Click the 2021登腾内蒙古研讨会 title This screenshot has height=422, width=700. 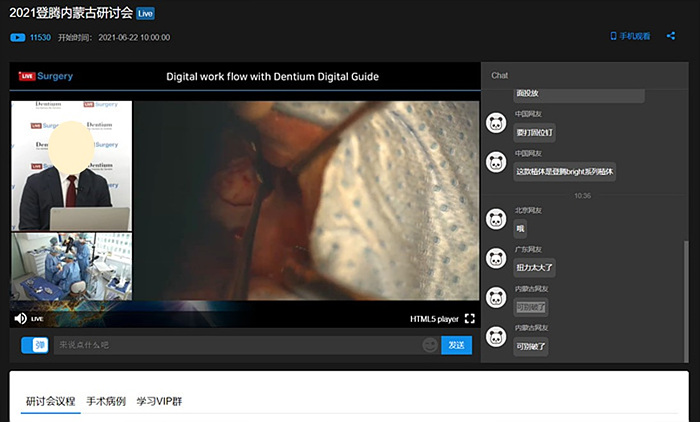(71, 13)
